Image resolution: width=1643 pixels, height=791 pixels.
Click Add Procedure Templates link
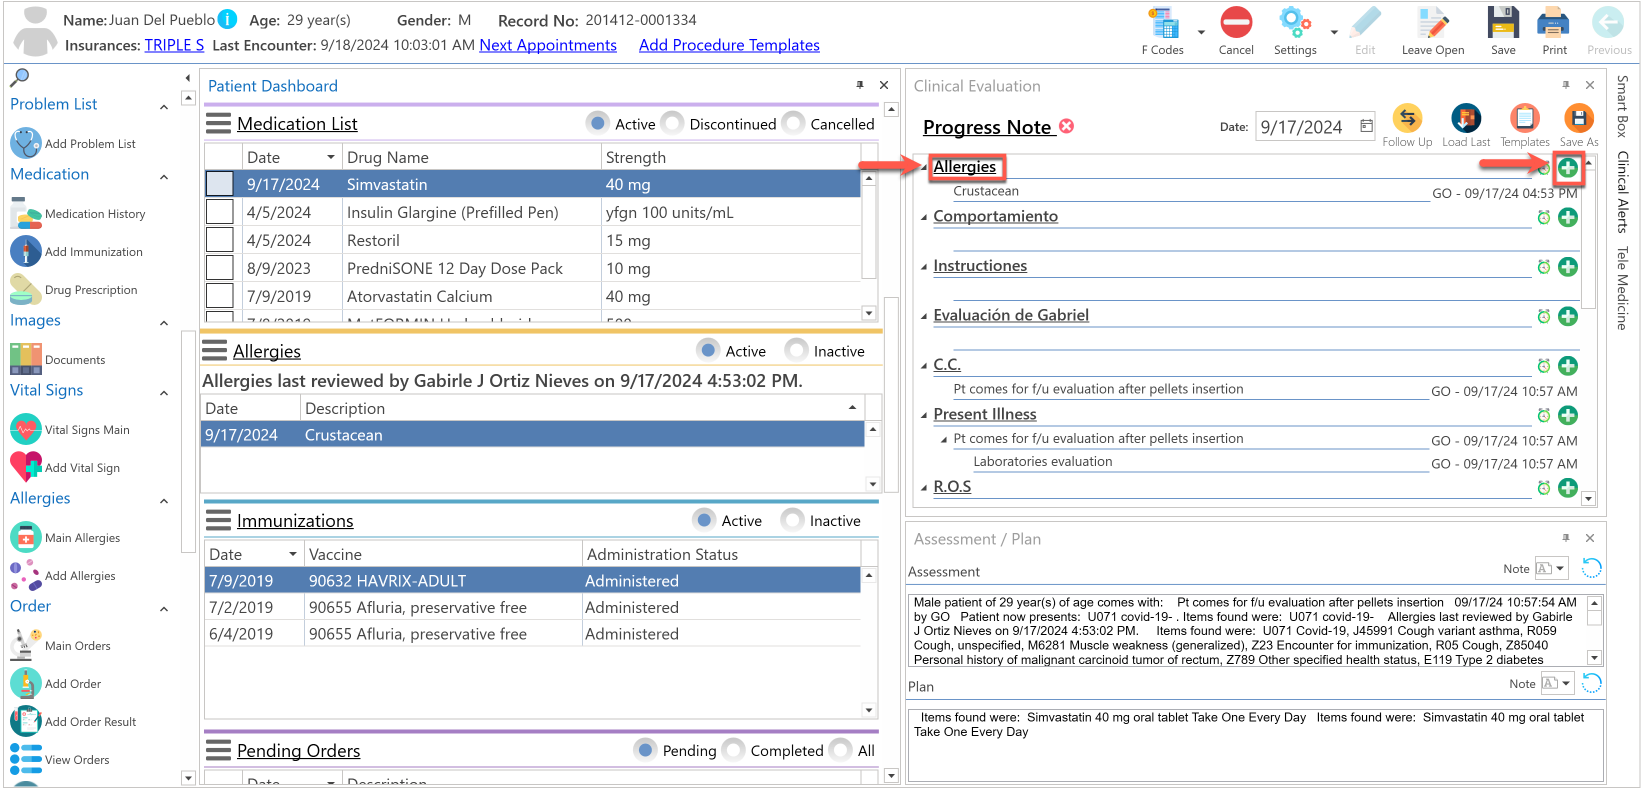click(x=729, y=45)
